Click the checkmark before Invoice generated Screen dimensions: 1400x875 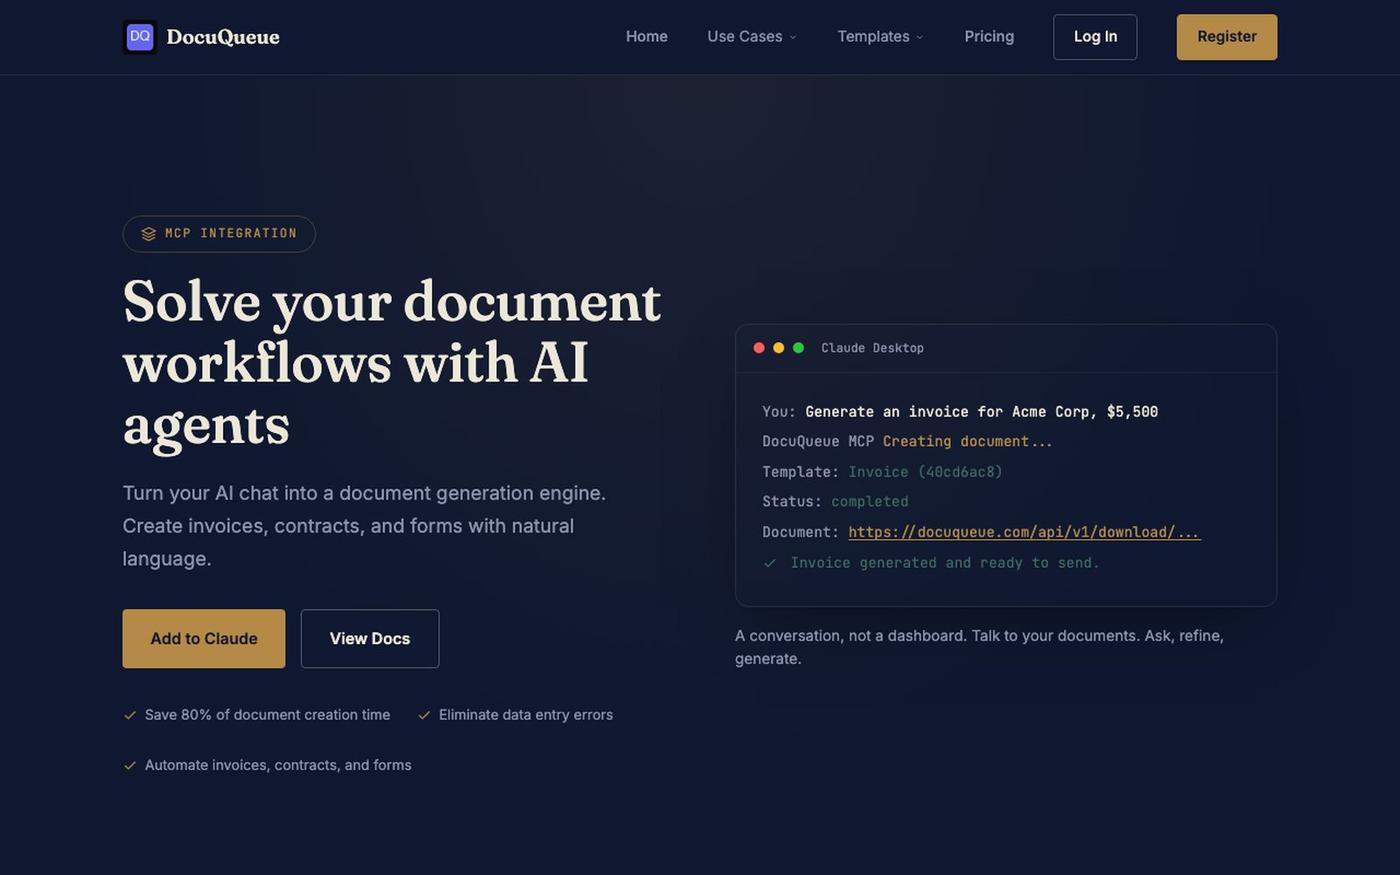(770, 563)
